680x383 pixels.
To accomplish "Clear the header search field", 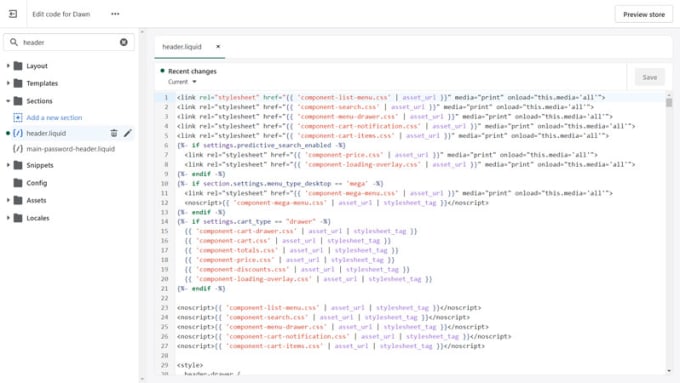I will click(x=124, y=42).
